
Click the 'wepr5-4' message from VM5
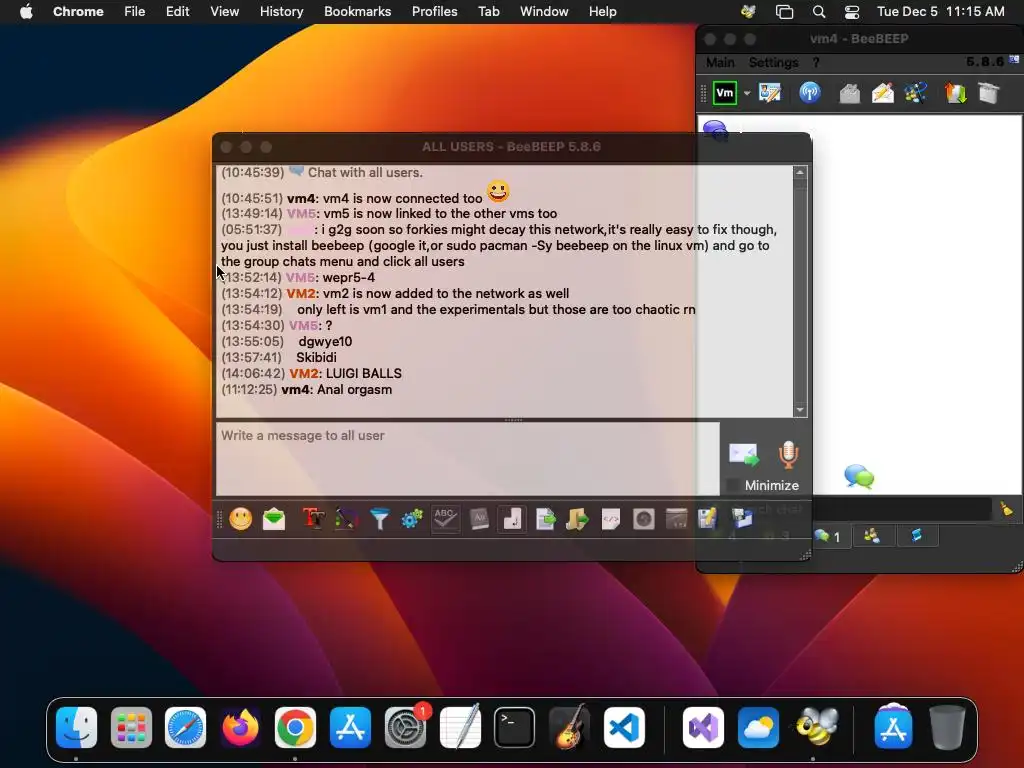pos(349,278)
